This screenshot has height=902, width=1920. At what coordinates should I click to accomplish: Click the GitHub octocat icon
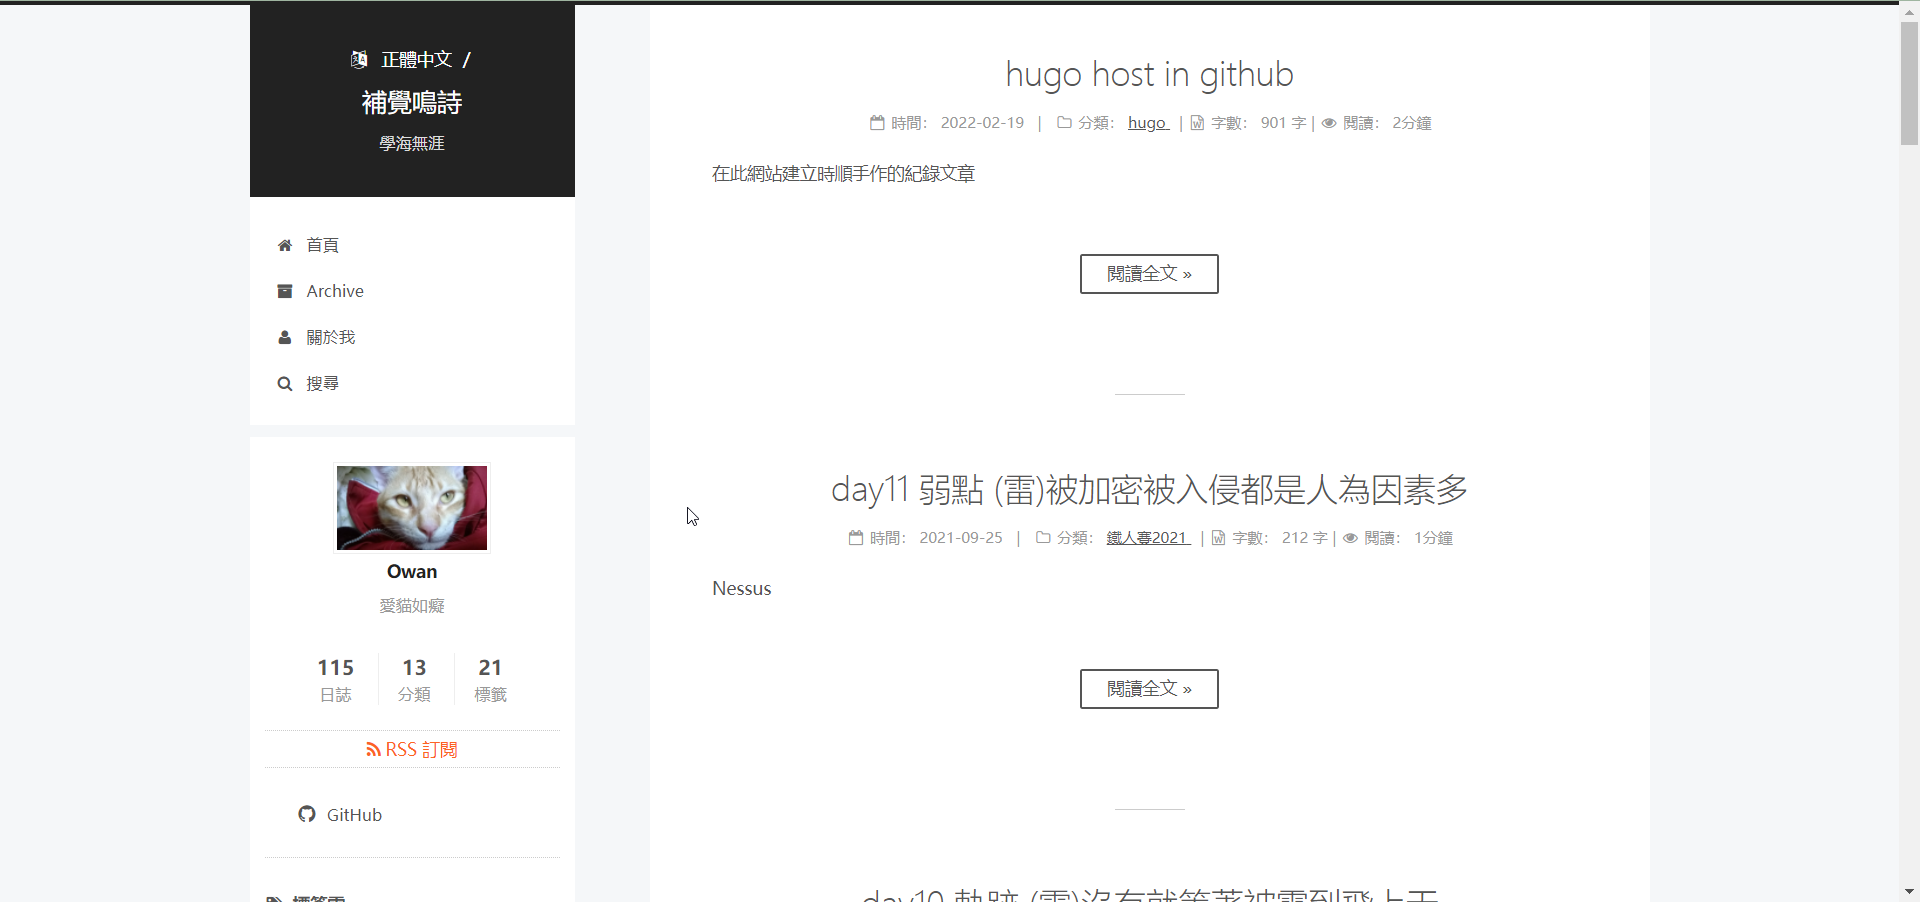pos(307,814)
